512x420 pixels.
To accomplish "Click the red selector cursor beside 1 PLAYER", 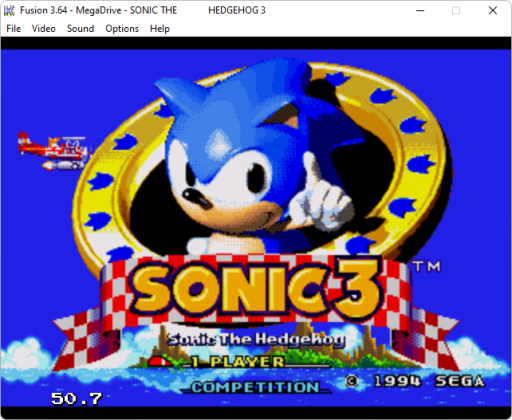I will [161, 362].
